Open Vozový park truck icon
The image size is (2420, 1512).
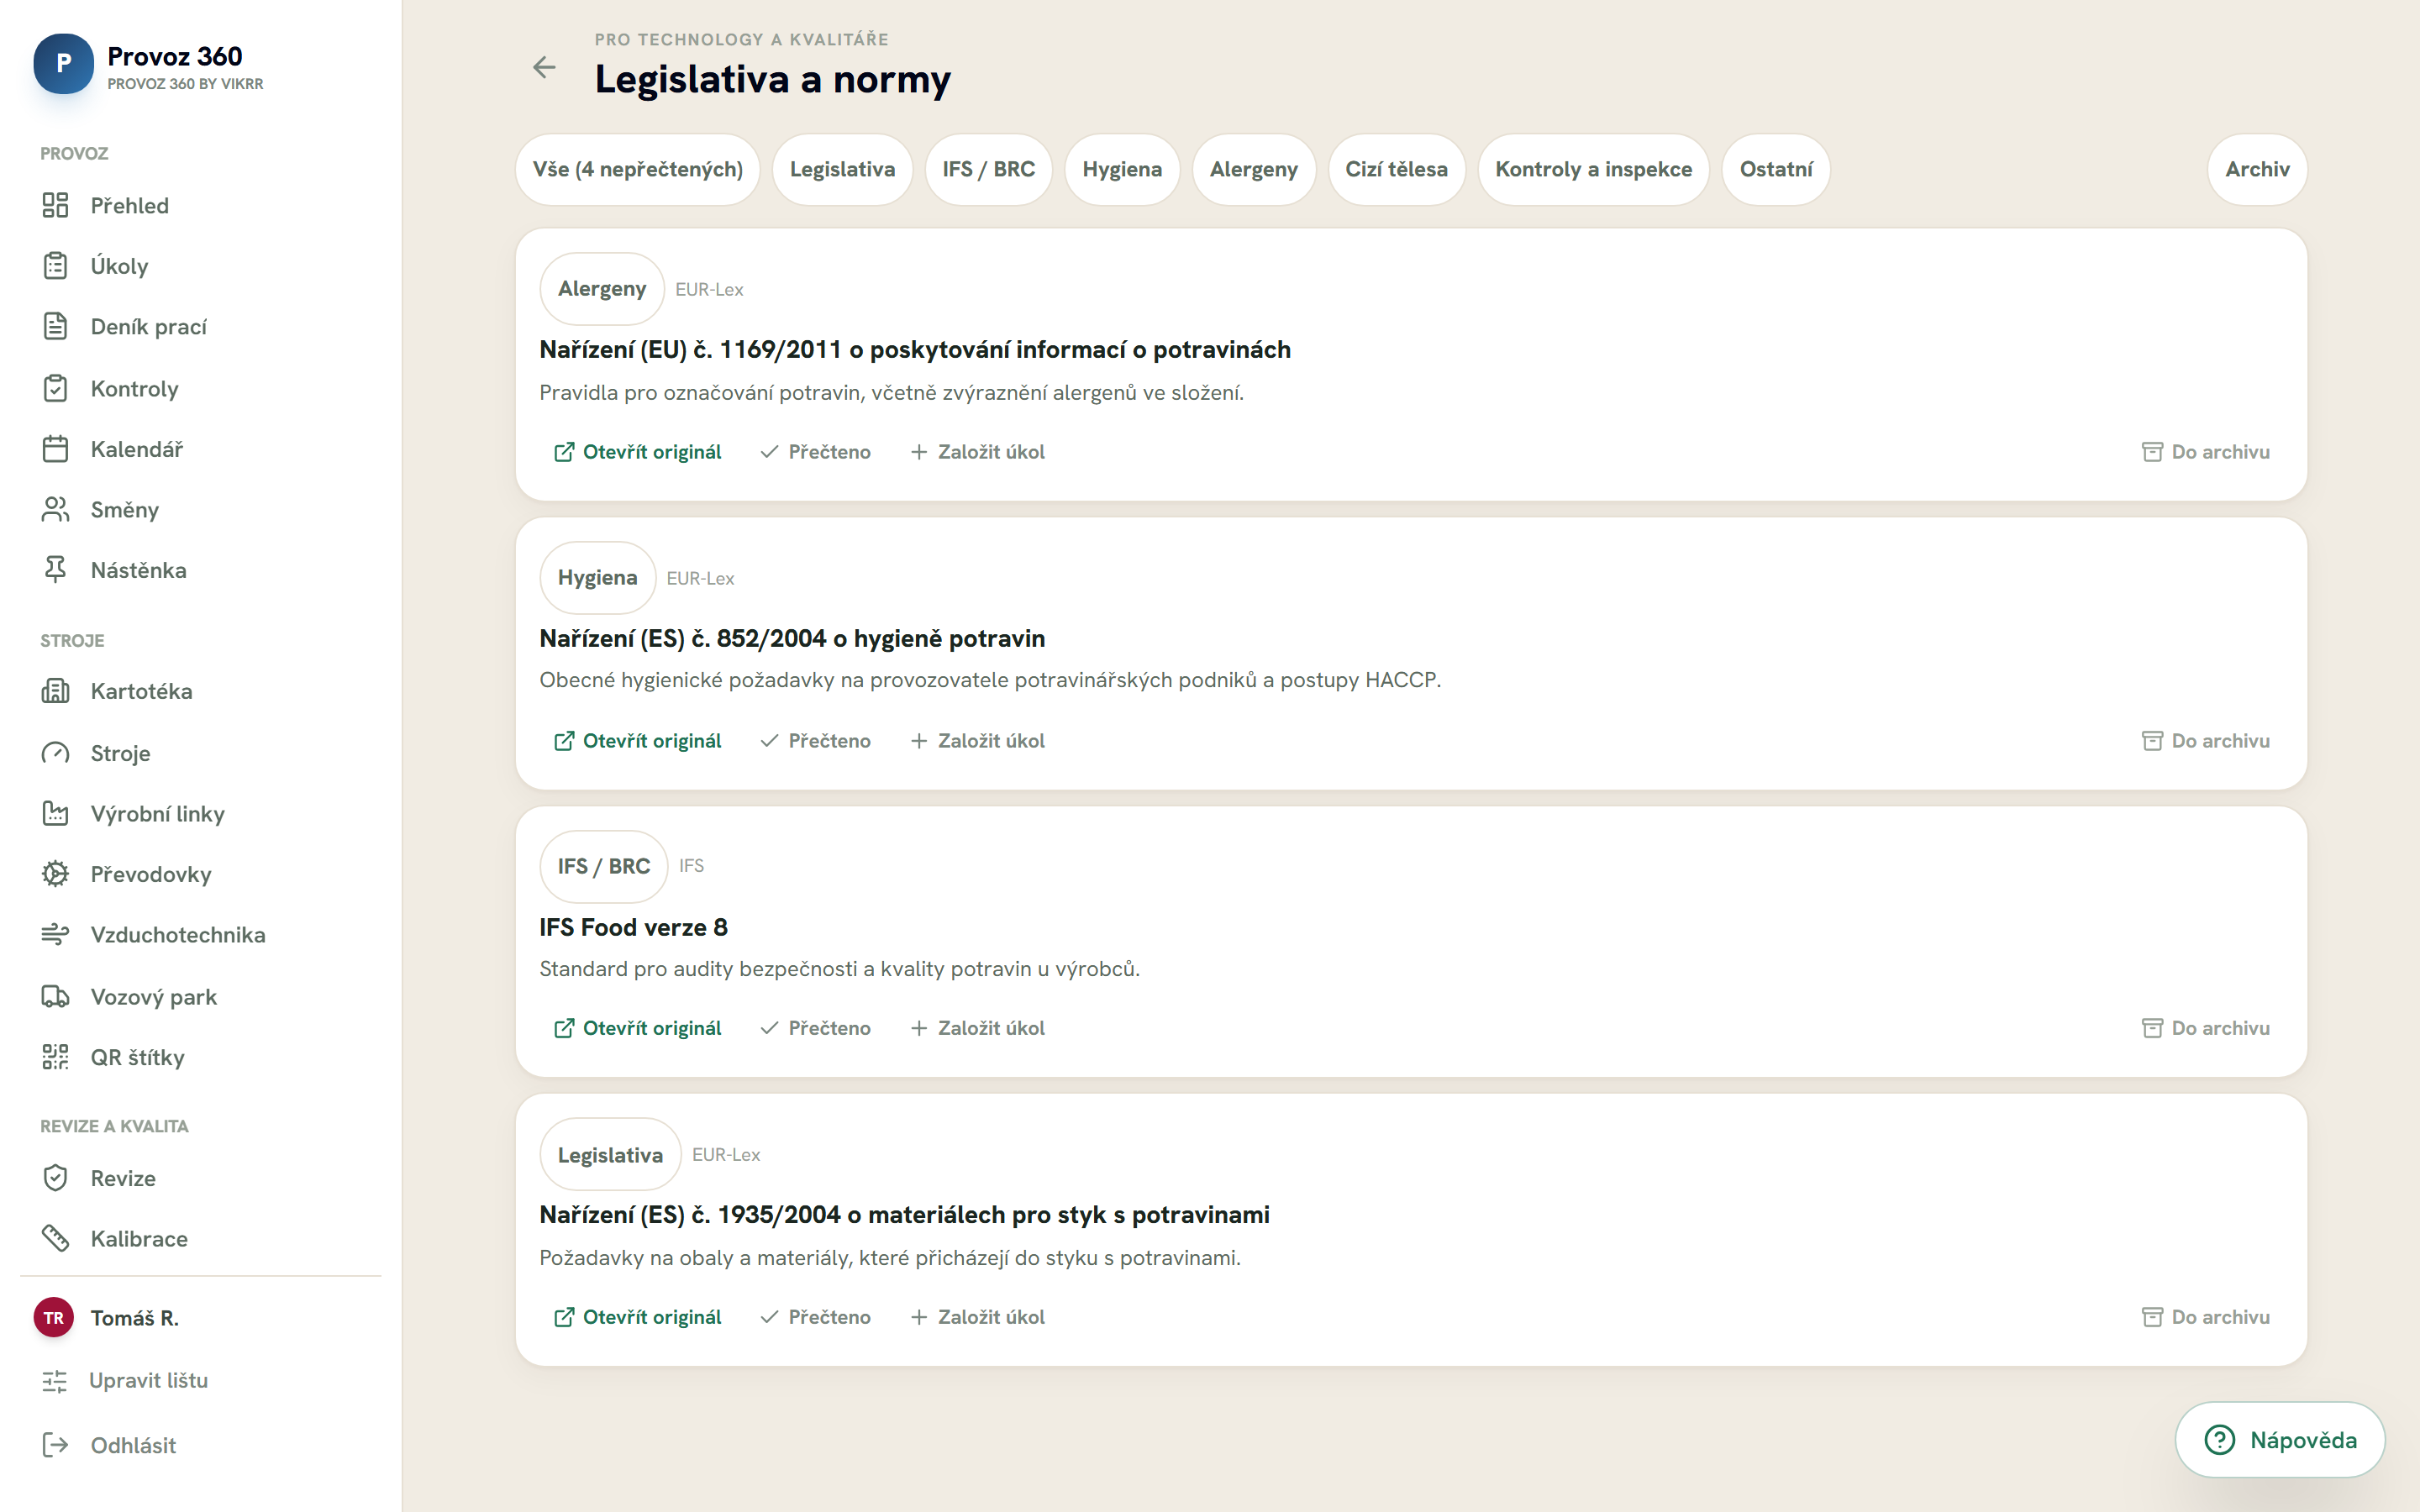pyautogui.click(x=55, y=997)
